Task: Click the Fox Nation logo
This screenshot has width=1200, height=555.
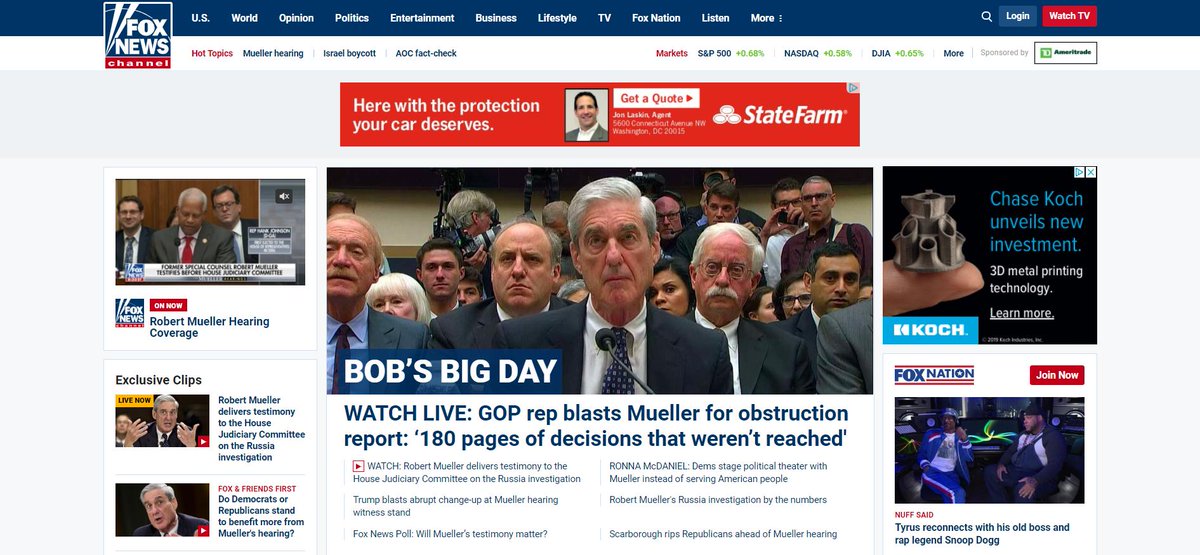Action: point(934,375)
